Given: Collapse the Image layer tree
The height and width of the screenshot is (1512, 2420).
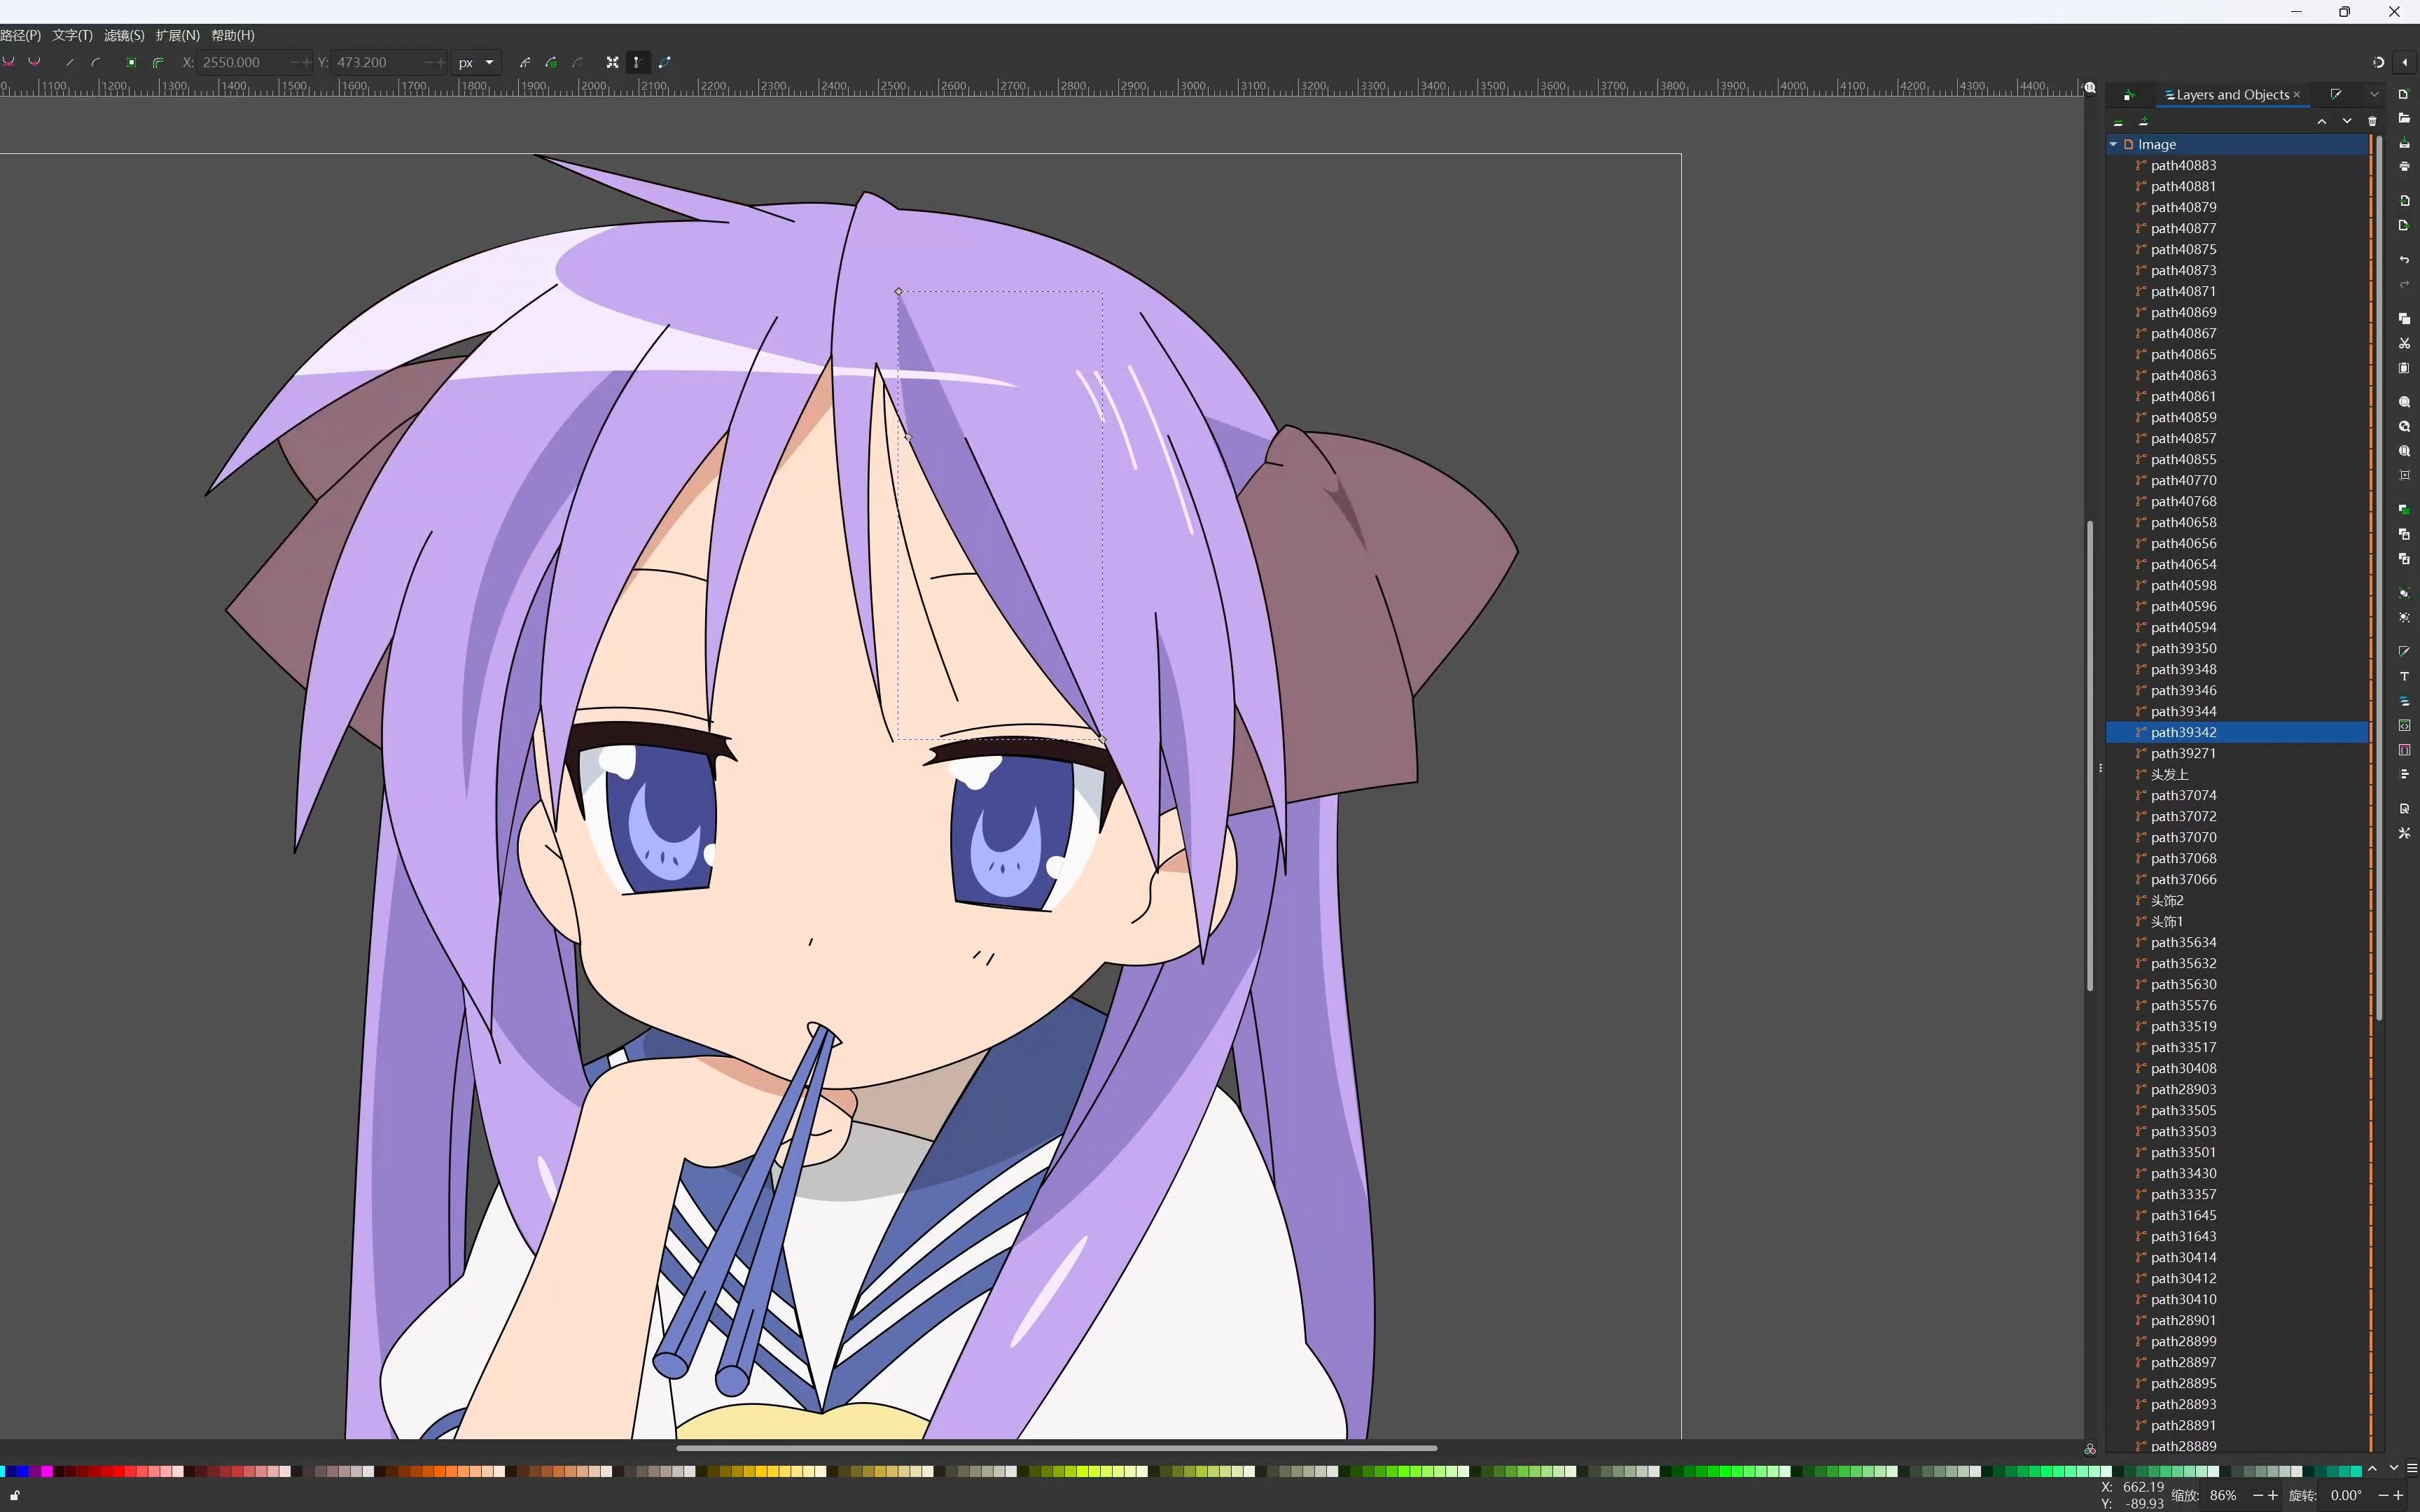Looking at the screenshot, I should pyautogui.click(x=2113, y=144).
